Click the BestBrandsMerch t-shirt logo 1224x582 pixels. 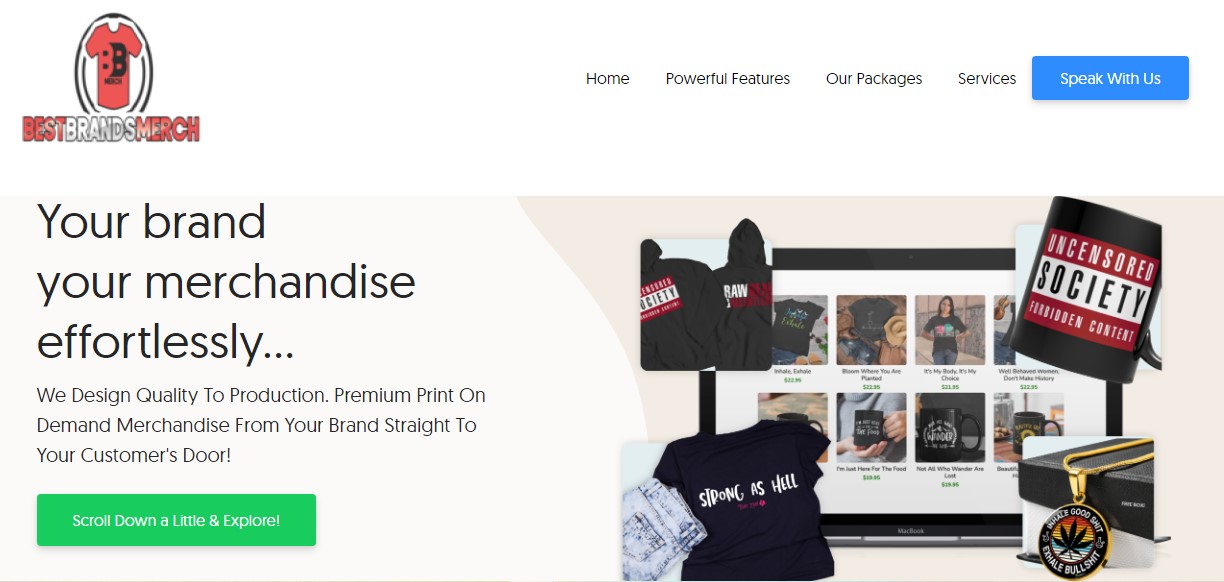(x=111, y=78)
